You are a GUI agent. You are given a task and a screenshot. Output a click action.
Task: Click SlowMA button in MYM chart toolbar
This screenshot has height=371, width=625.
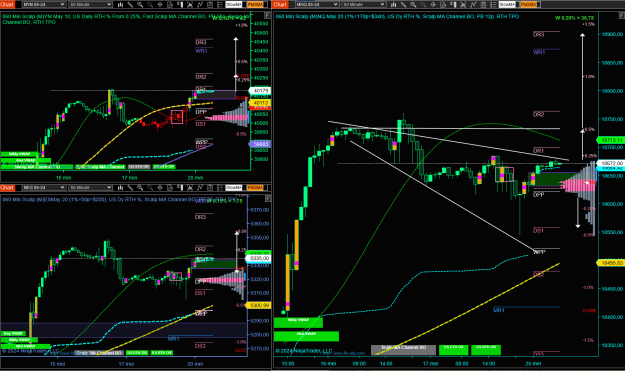pyautogui.click(x=234, y=4)
